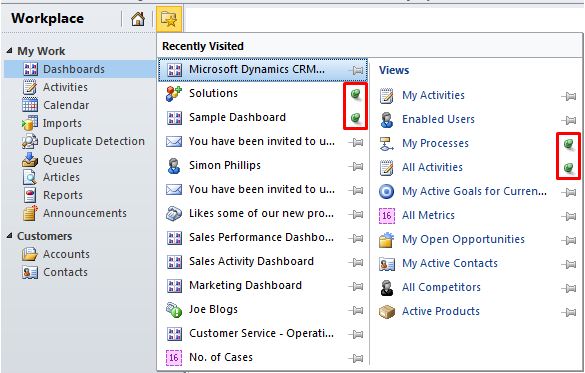Screen dimensions: 585x373
Task: Click the My Active Goals target icon
Action: [387, 191]
